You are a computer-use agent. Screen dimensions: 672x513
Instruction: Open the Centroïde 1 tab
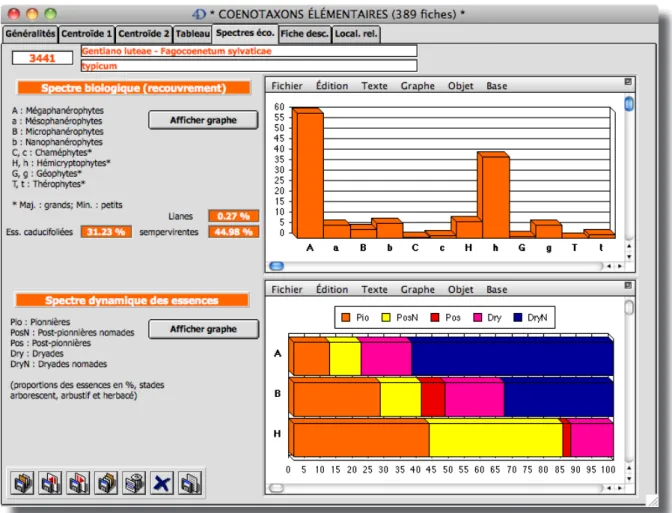[x=86, y=34]
